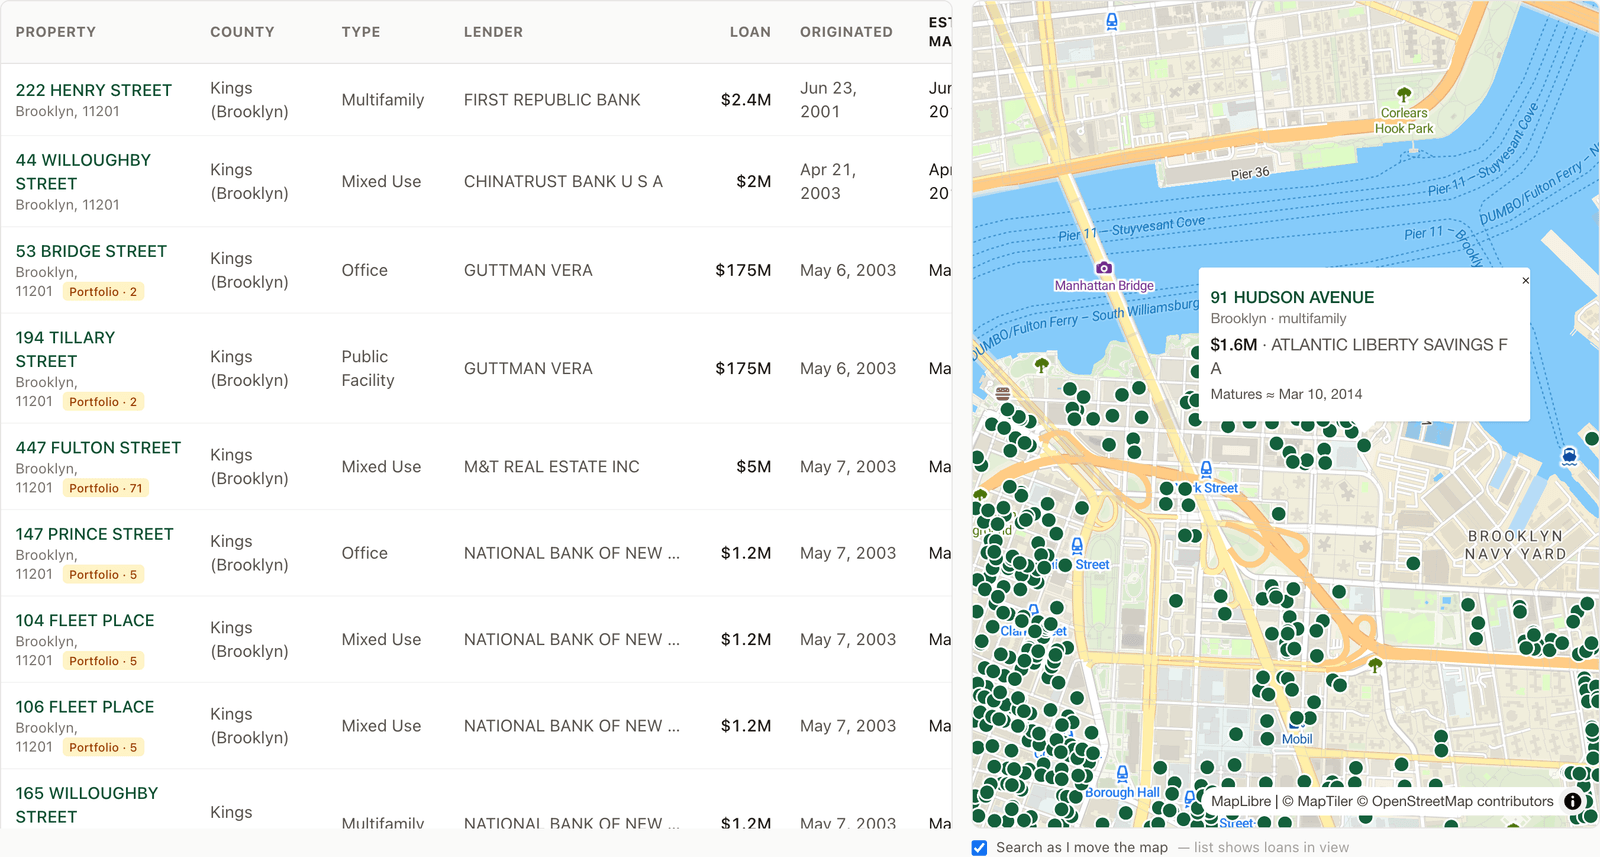This screenshot has height=857, width=1600.
Task: Click OpenStreetMap contributors attribution link
Action: (x=1455, y=801)
